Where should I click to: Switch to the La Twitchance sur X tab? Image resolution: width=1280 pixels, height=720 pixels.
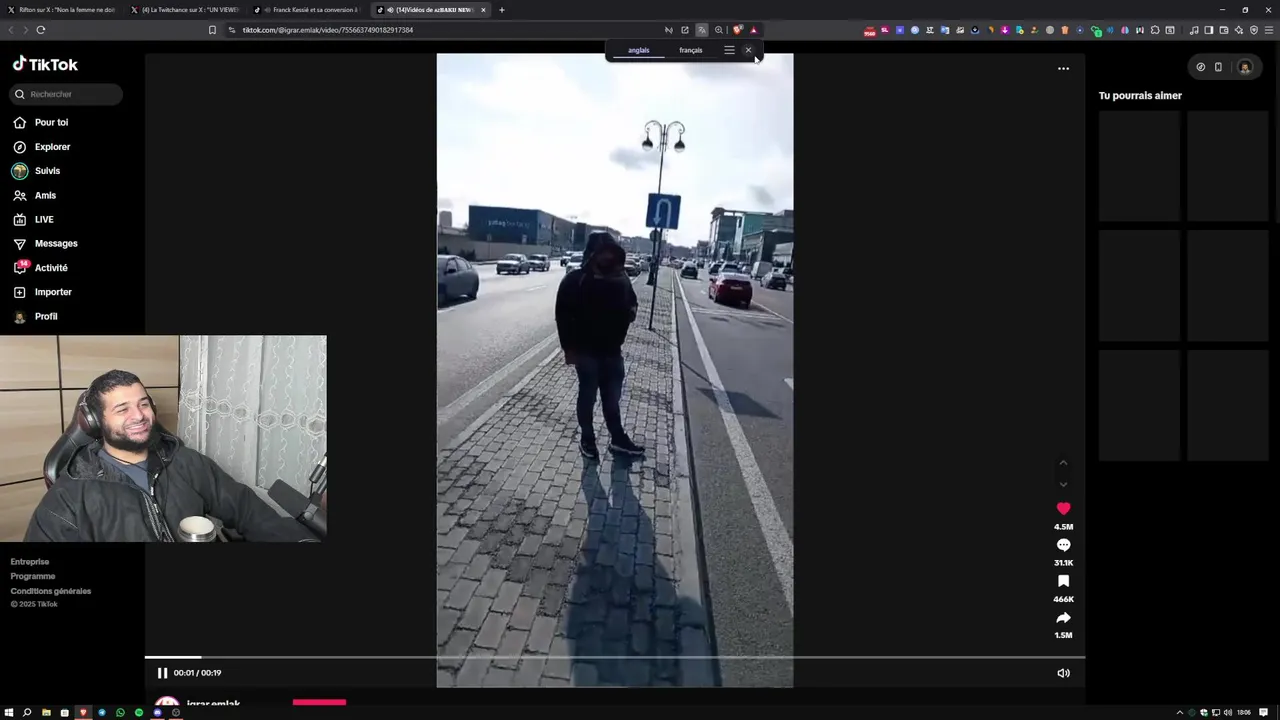(x=184, y=10)
